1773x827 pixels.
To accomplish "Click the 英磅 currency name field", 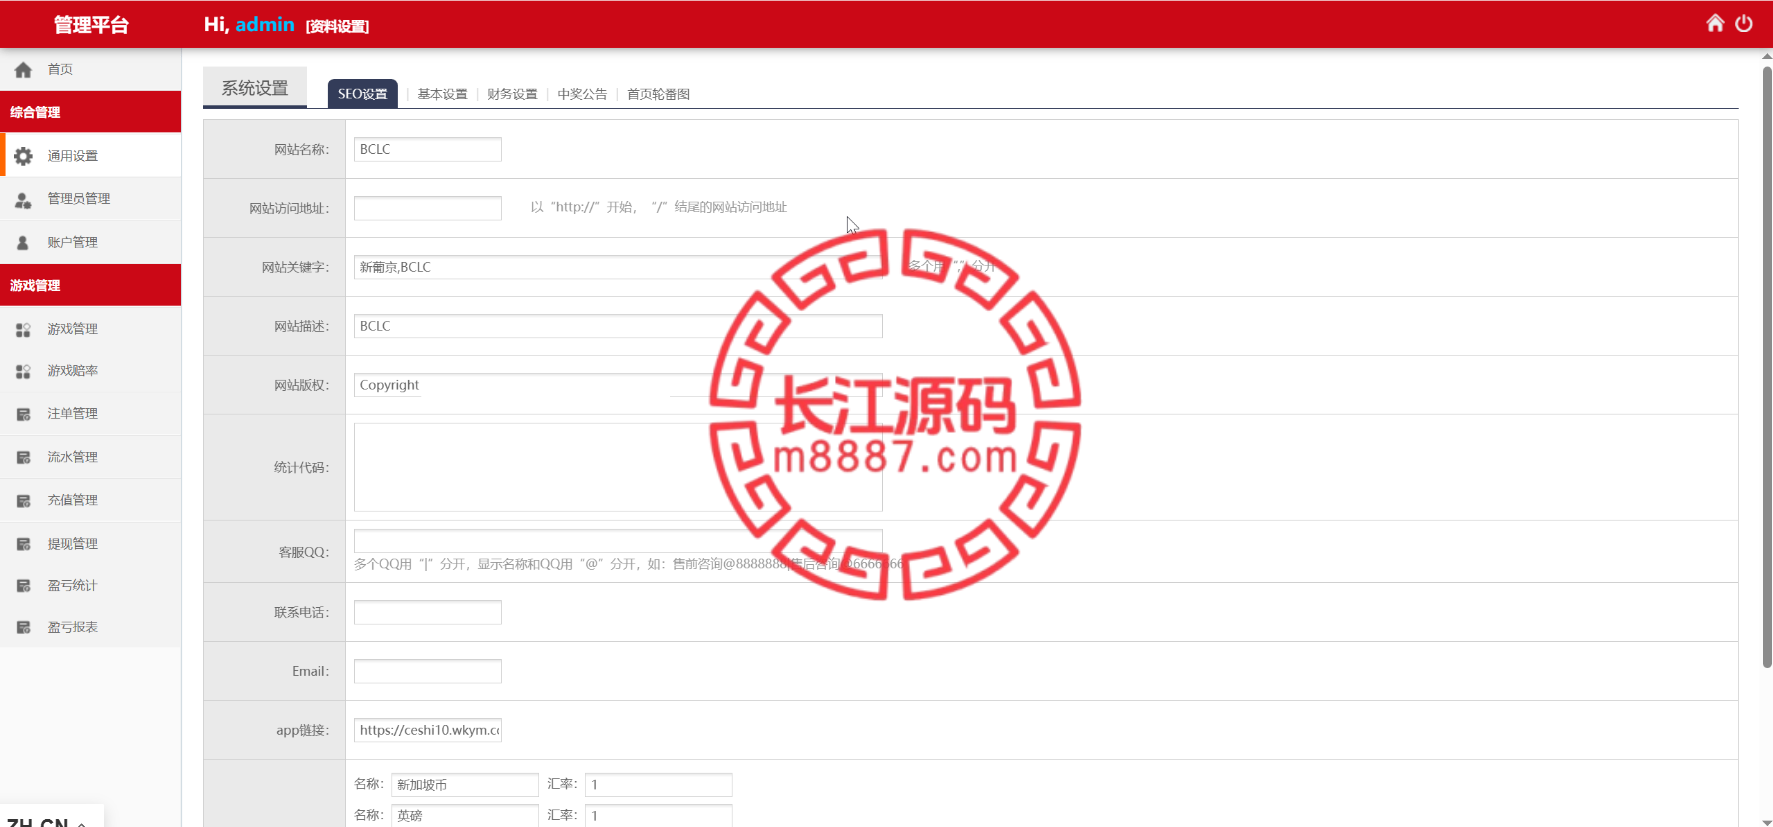I will click(x=464, y=815).
